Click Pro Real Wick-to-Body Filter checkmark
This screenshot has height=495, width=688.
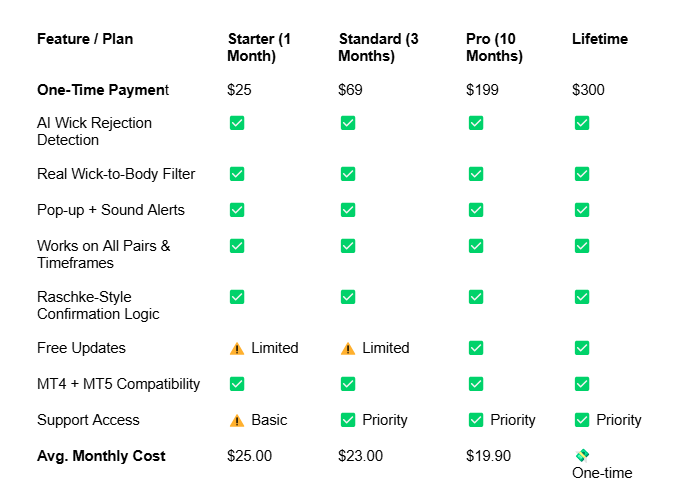pos(476,174)
